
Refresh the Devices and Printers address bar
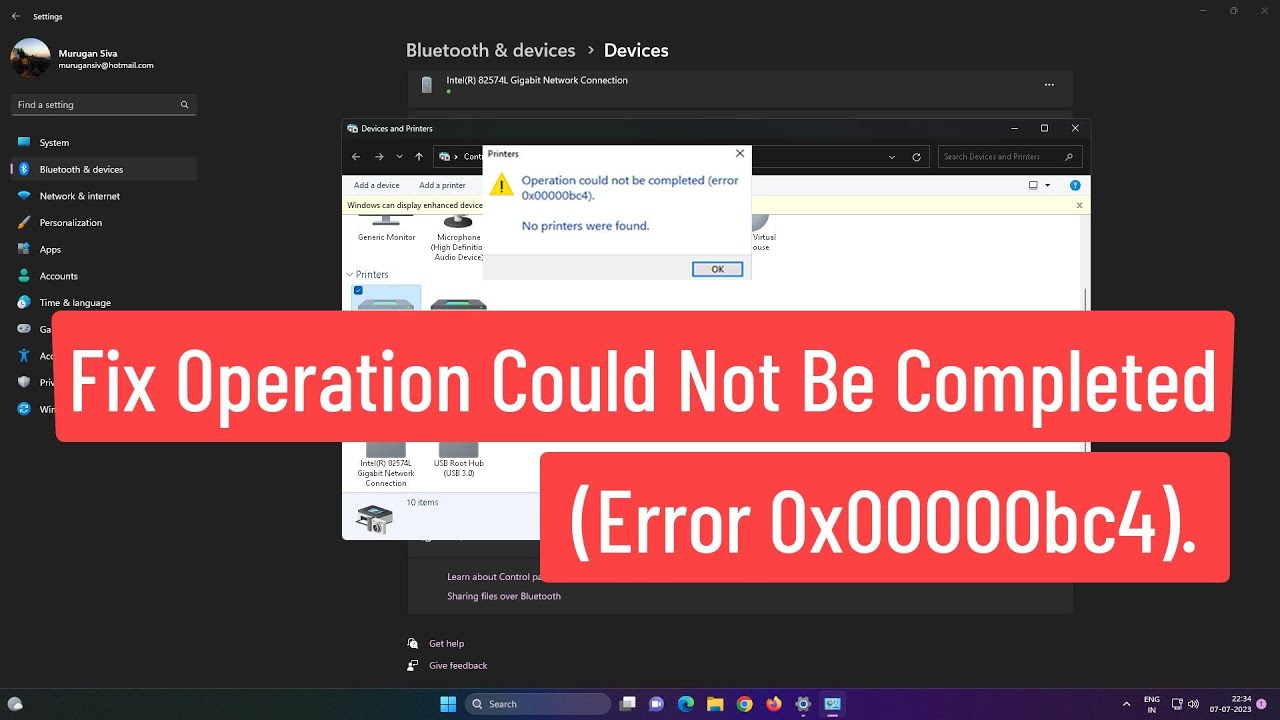point(916,157)
